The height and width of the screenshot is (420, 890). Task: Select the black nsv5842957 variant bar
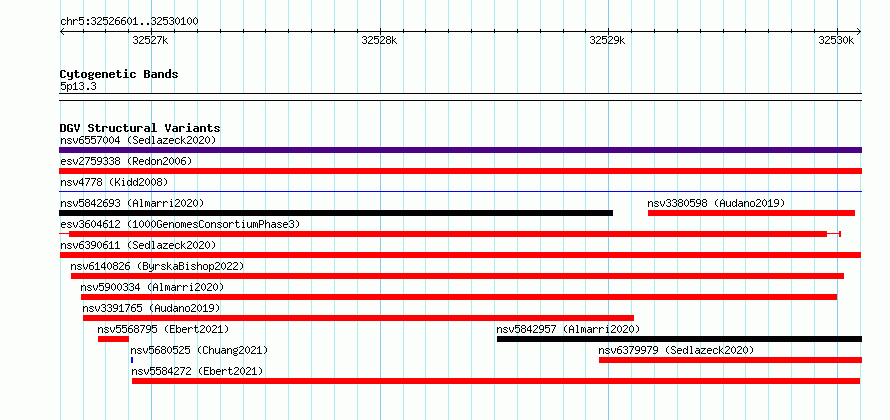679,339
